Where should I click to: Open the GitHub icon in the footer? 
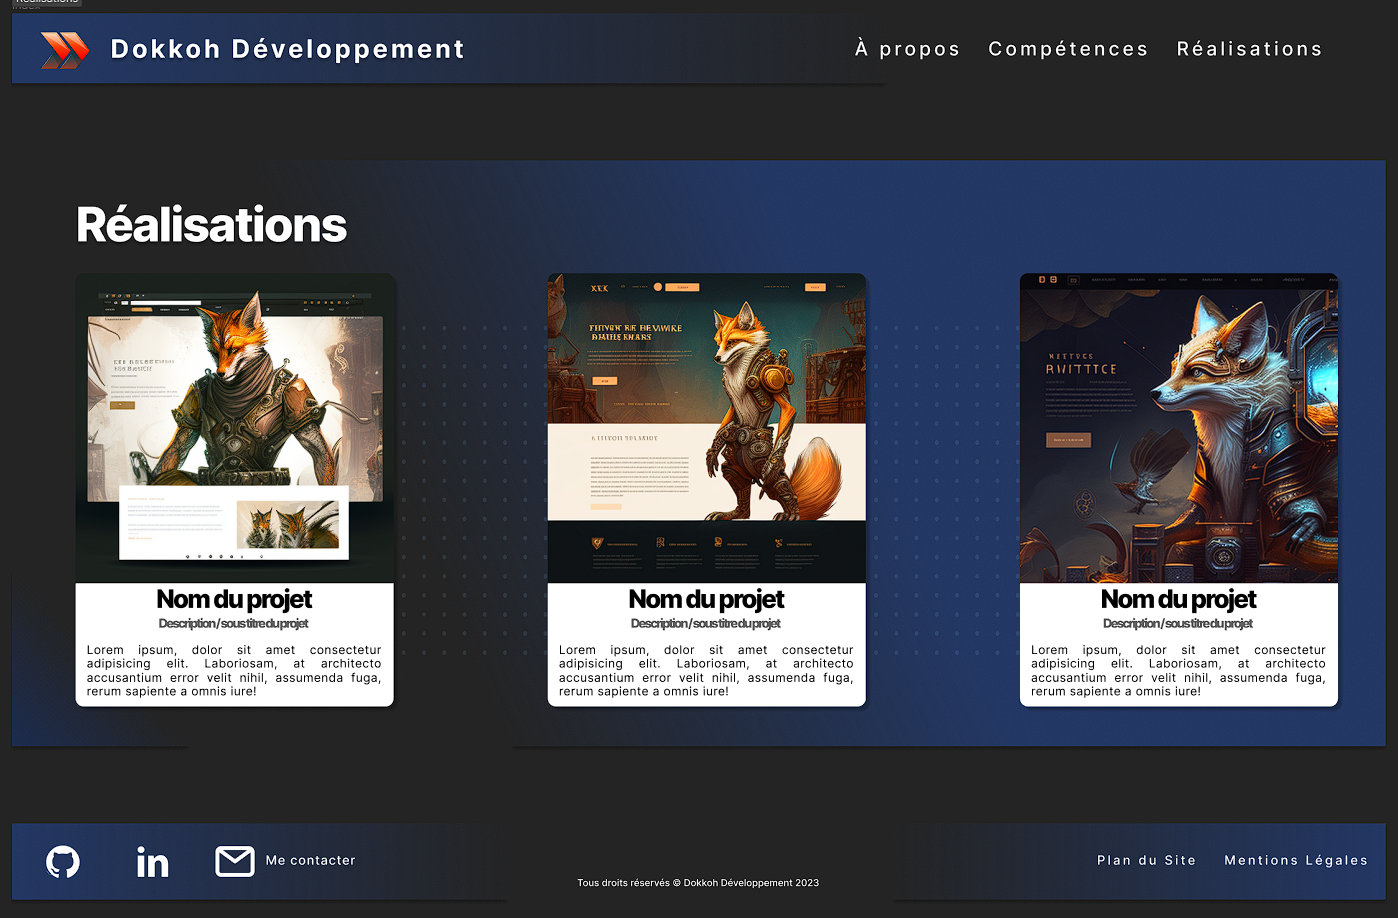pos(62,860)
